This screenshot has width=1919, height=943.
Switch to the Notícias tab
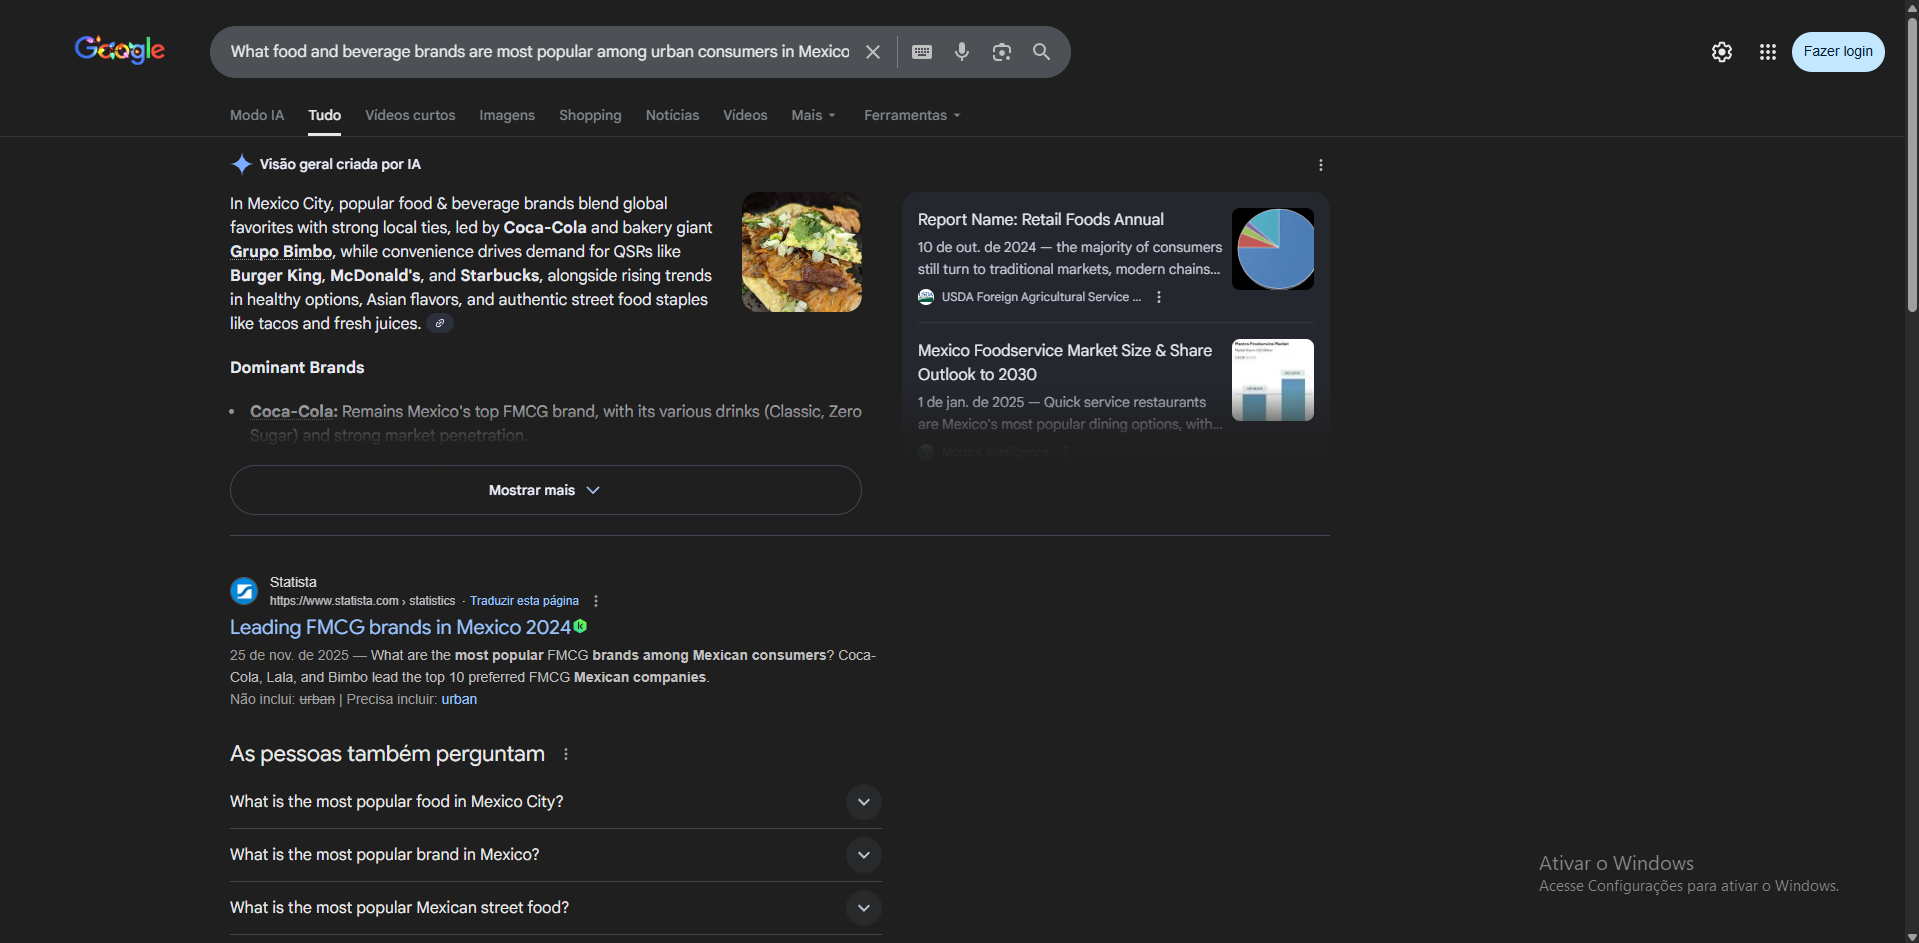pyautogui.click(x=672, y=115)
